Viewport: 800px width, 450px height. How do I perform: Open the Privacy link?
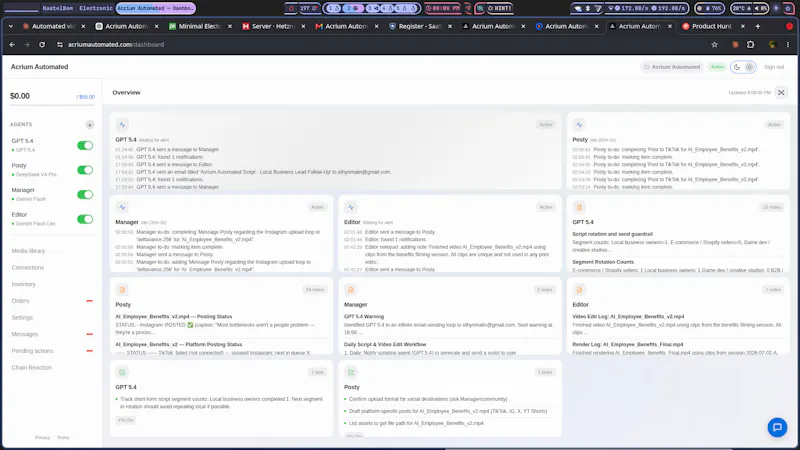[42, 437]
